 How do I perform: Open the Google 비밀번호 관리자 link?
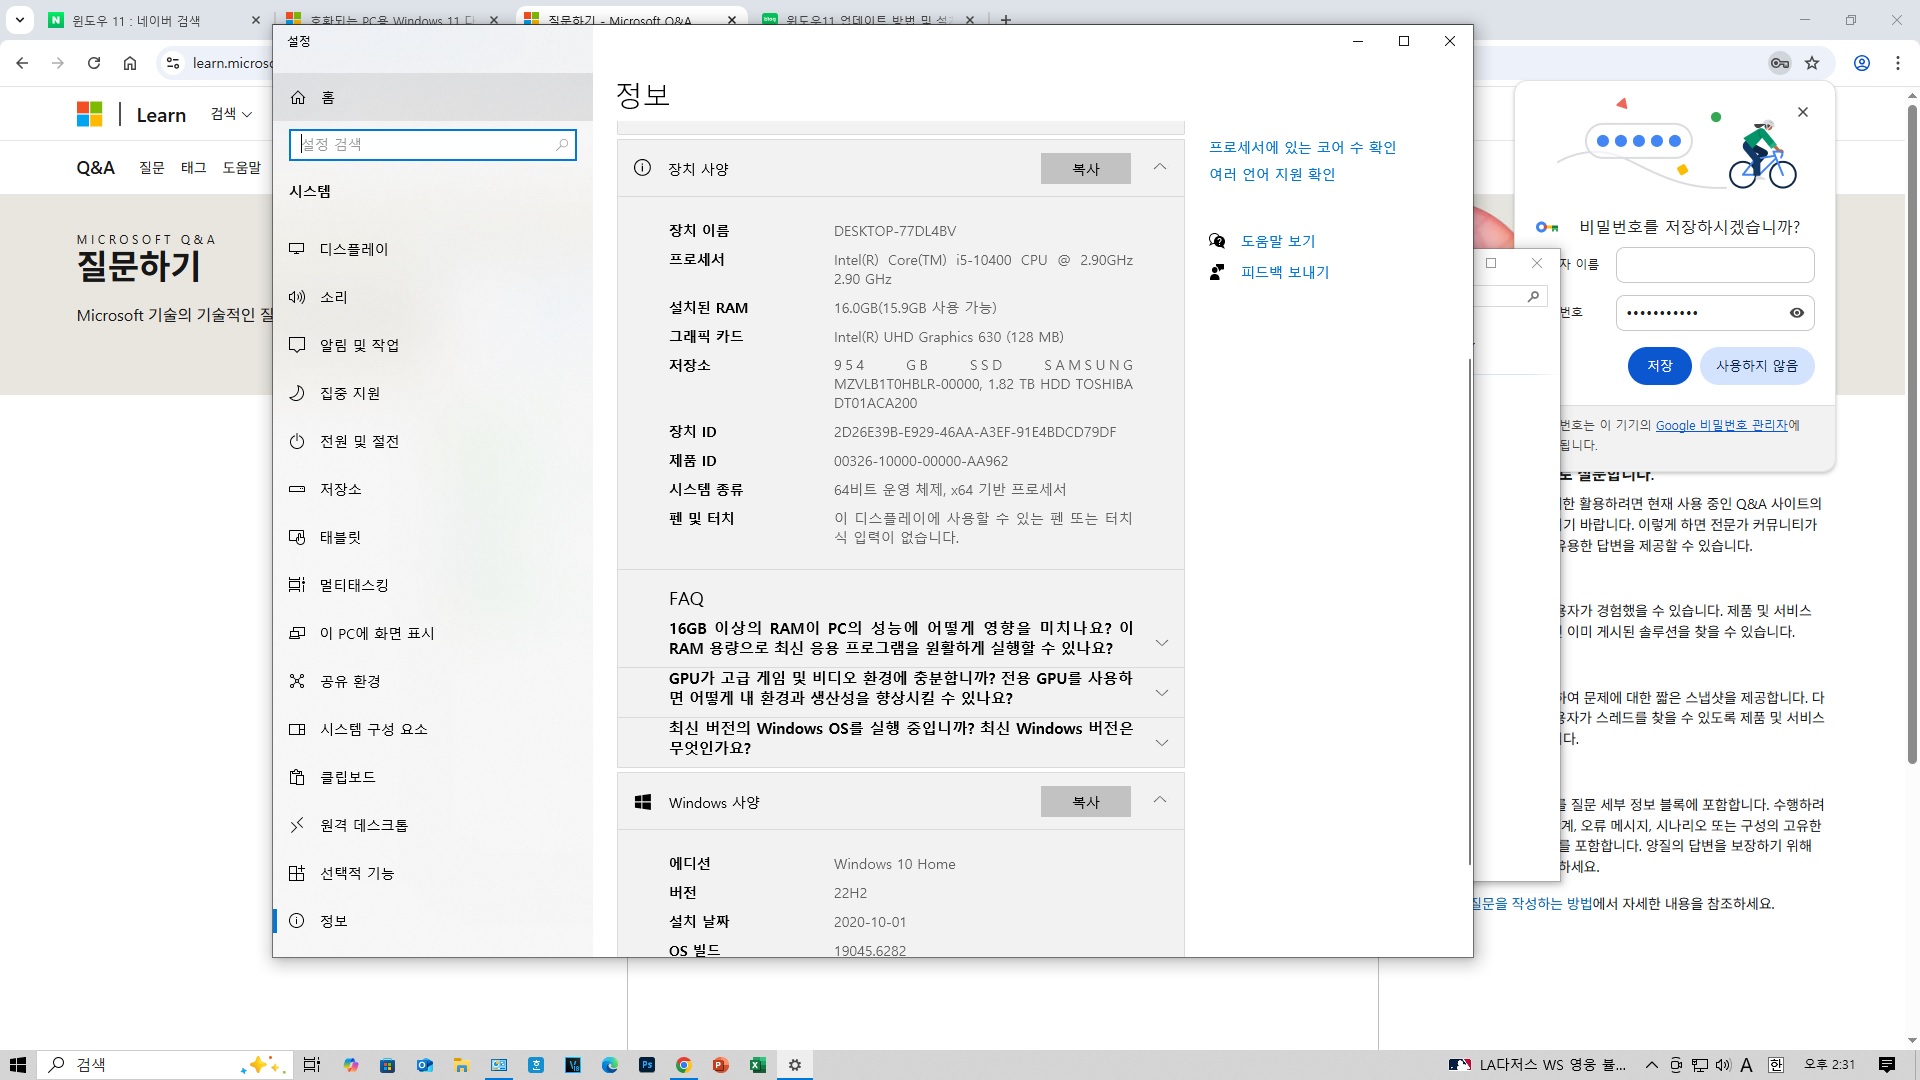pyautogui.click(x=1721, y=425)
